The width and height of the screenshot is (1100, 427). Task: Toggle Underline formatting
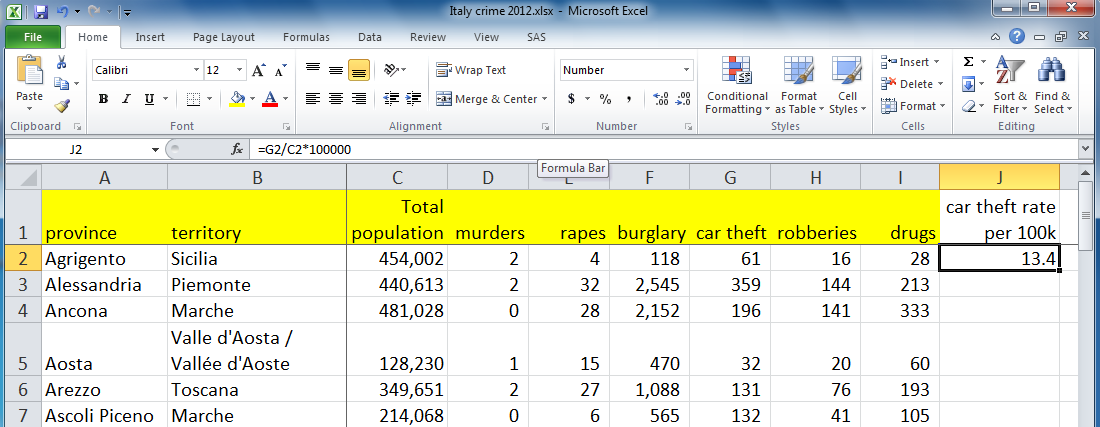(x=149, y=99)
